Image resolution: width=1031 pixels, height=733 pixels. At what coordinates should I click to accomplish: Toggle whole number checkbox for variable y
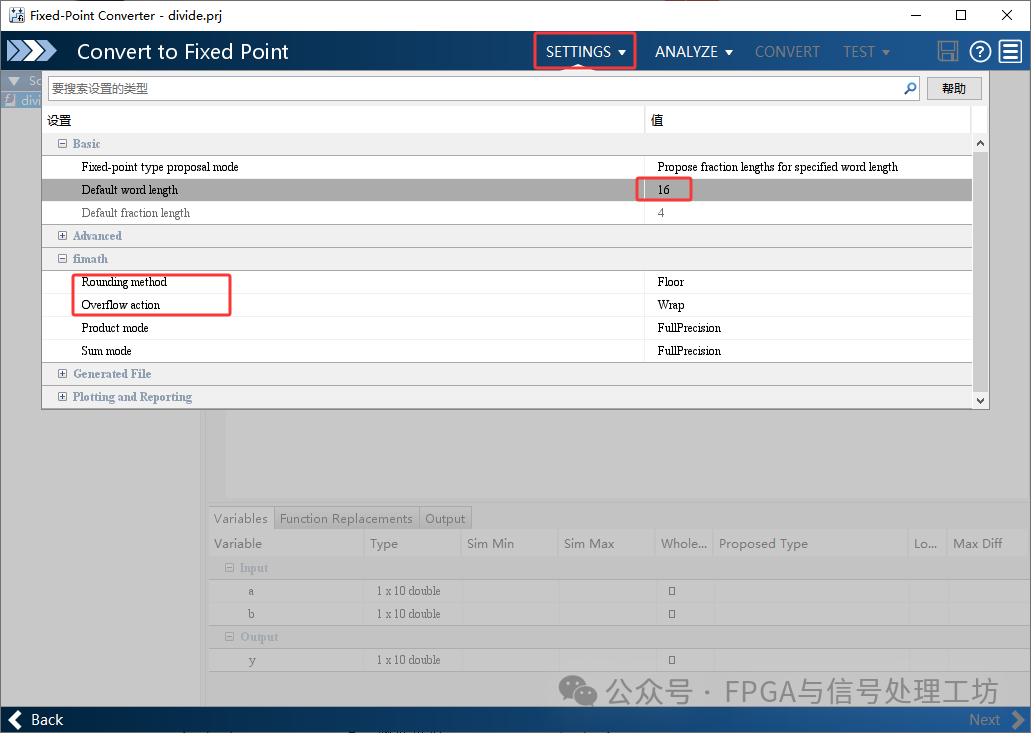click(672, 659)
